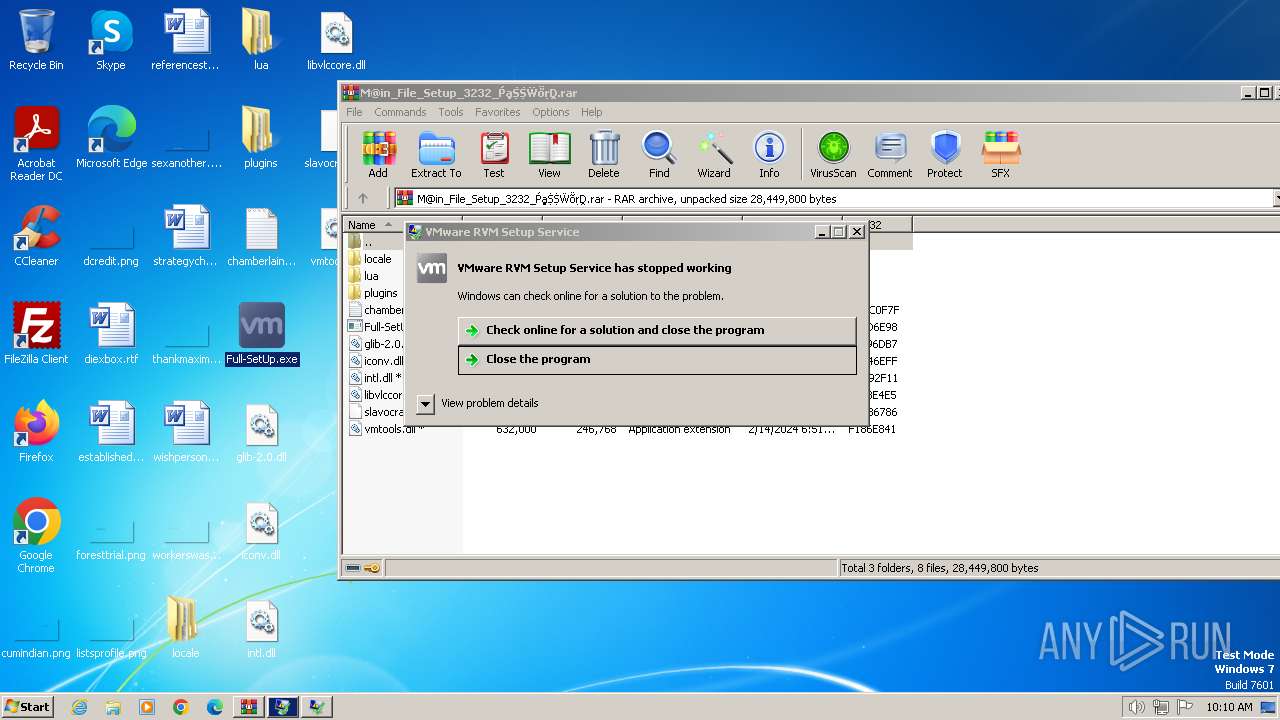Select intl.dll desktop file

(261, 628)
